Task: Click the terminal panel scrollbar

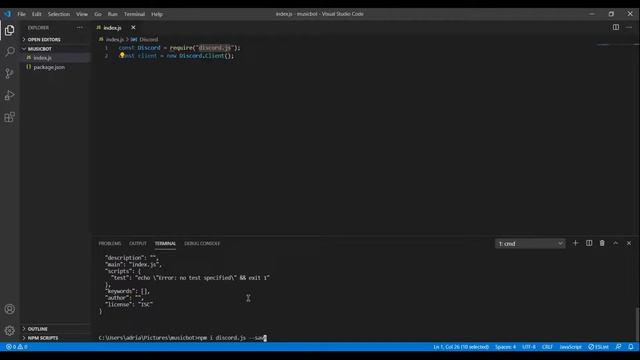Action: tap(637, 324)
